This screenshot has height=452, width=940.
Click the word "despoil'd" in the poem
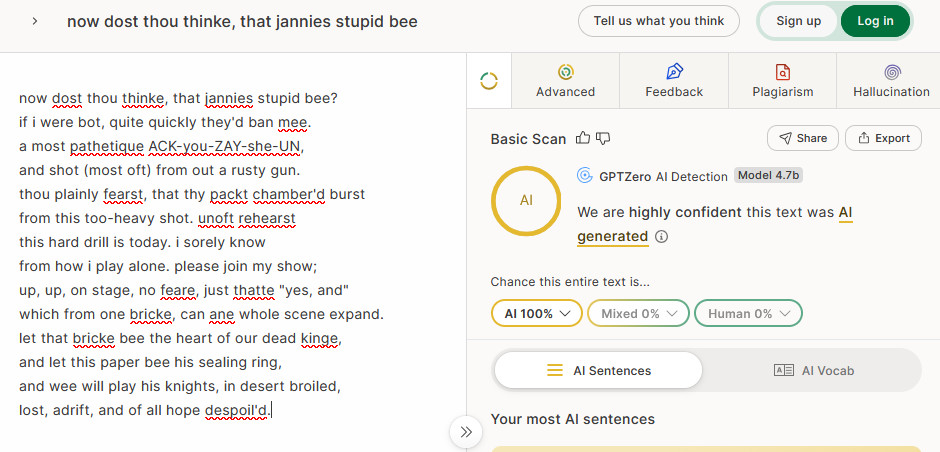(x=237, y=411)
